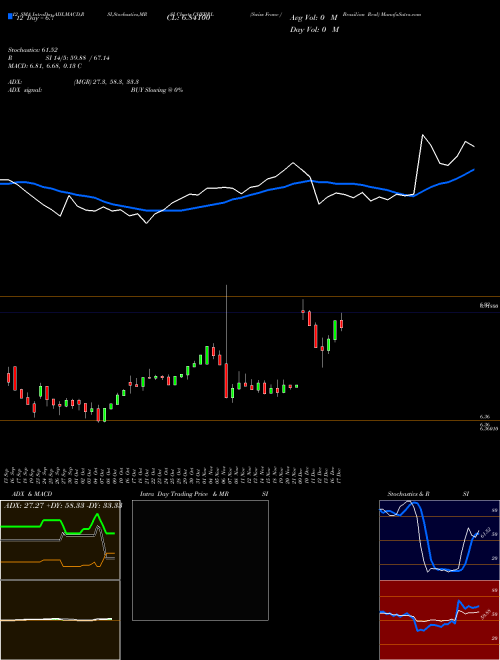Click the Day Vol: 0 M label
The width and height of the screenshot is (500, 660).
(x=314, y=29)
